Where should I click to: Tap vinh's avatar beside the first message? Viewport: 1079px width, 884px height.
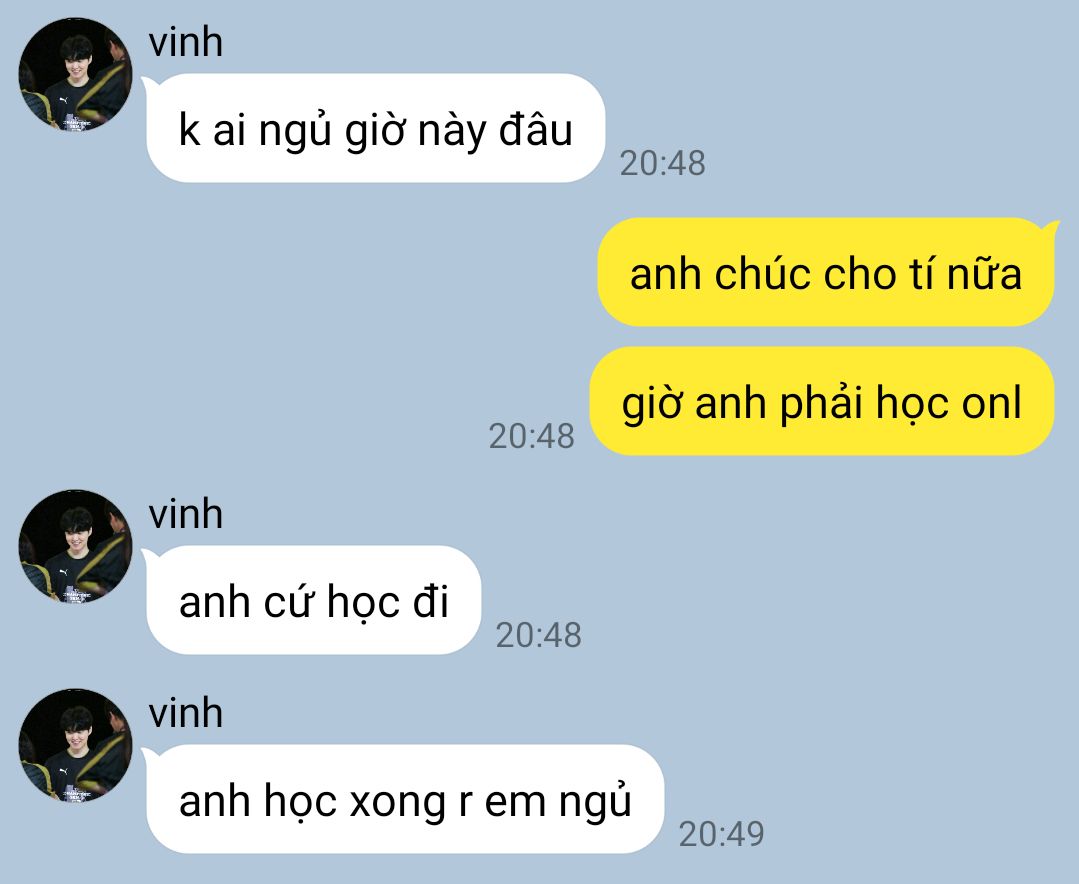76,74
